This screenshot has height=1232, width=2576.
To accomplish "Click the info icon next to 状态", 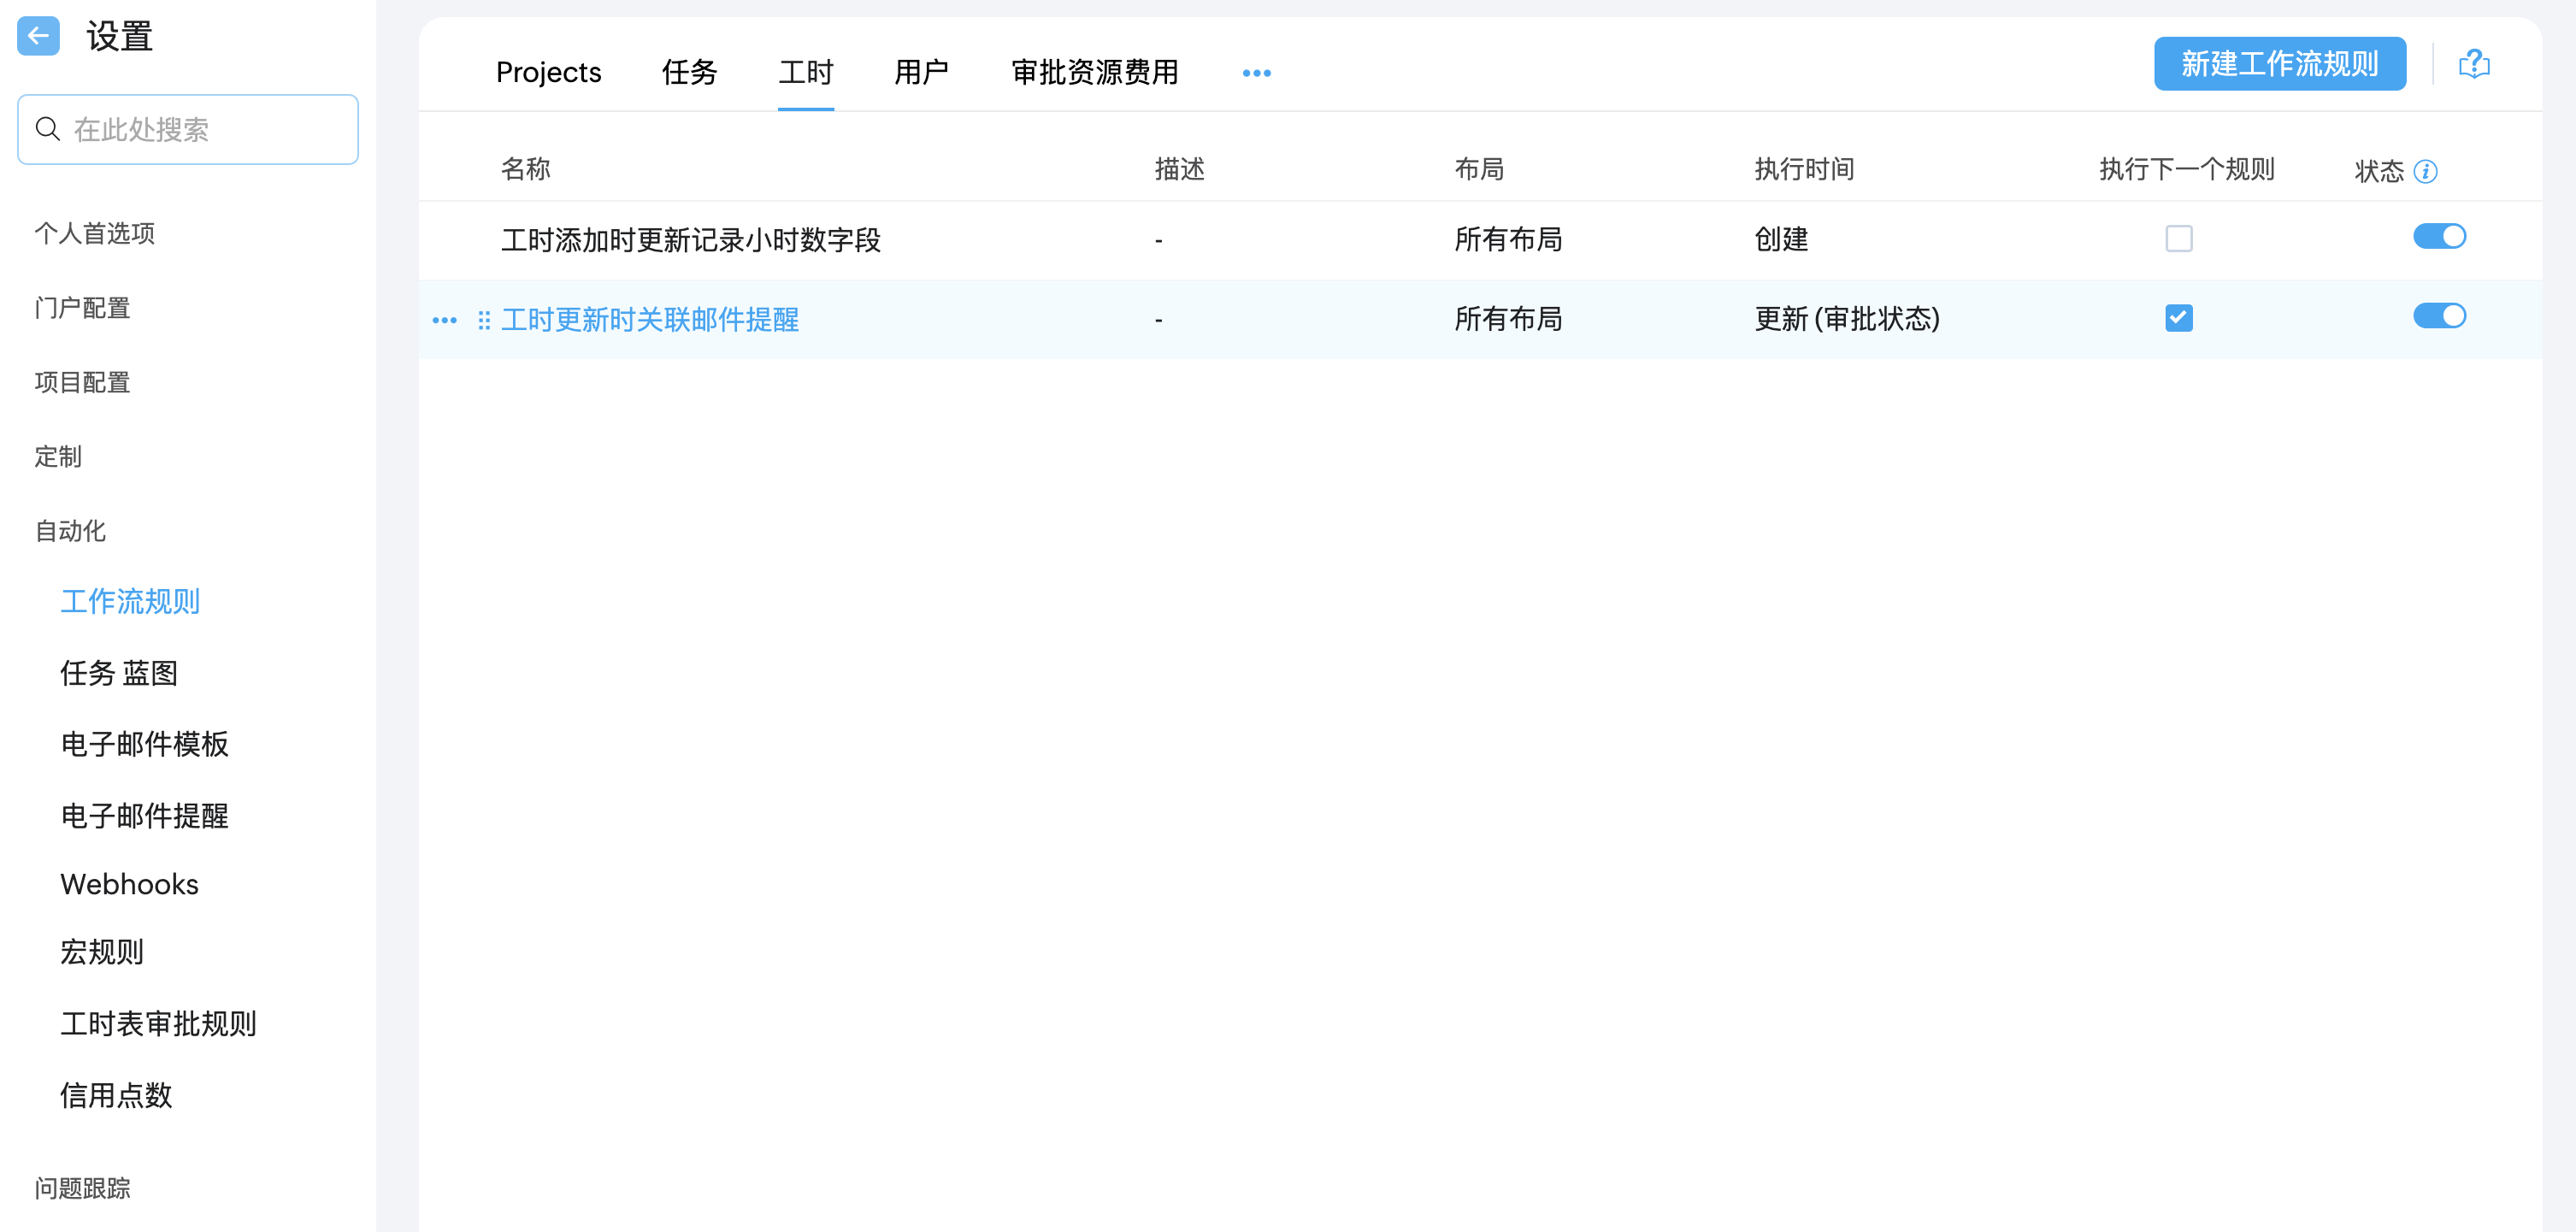I will (2425, 172).
